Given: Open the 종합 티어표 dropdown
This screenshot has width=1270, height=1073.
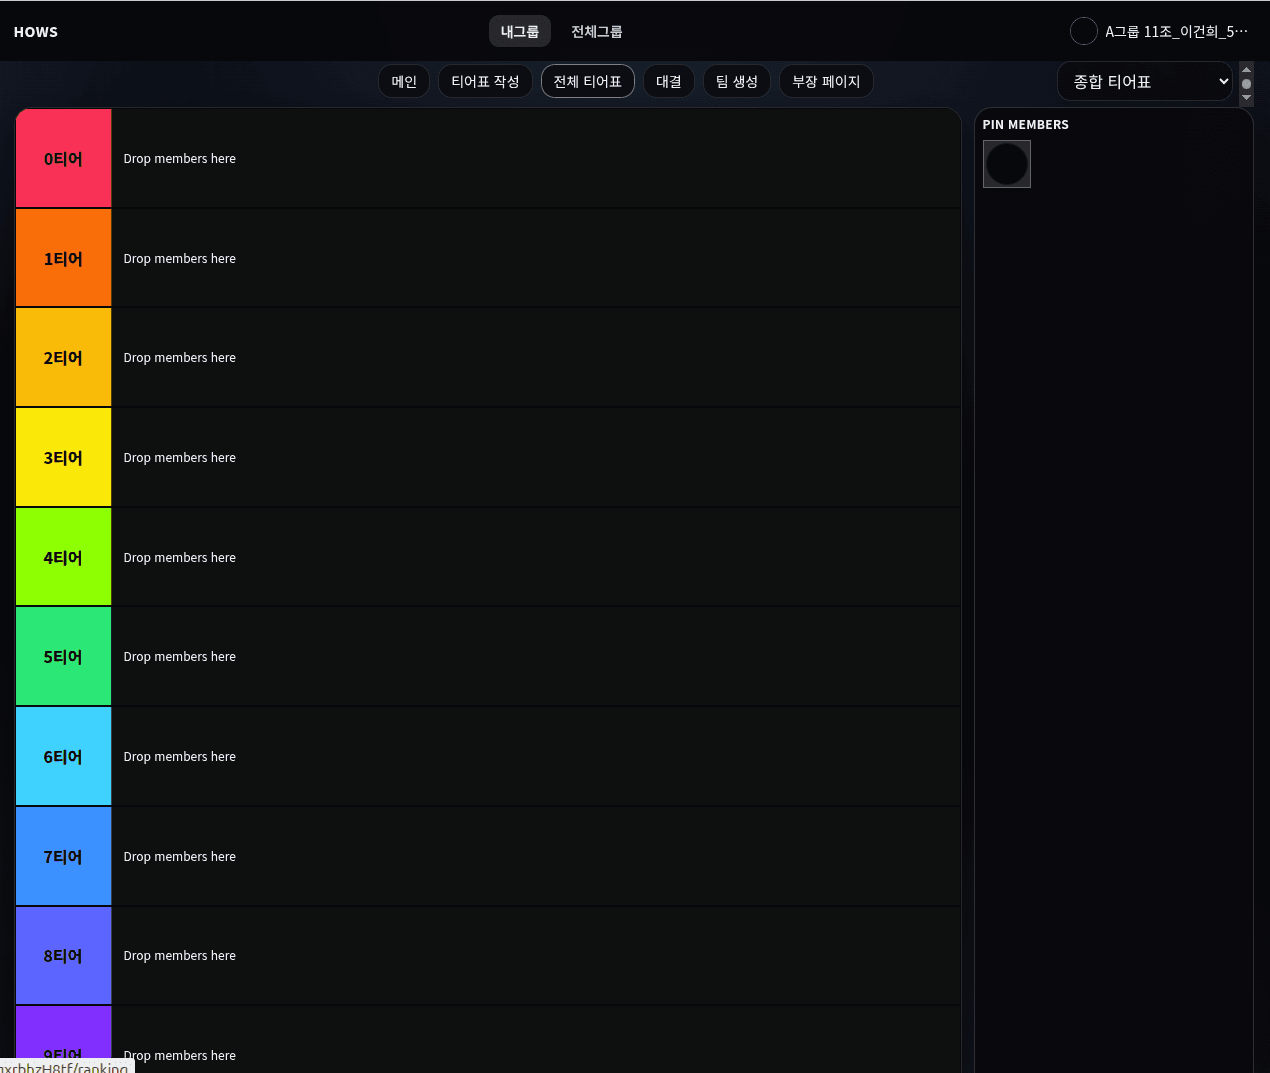Looking at the screenshot, I should [x=1145, y=81].
